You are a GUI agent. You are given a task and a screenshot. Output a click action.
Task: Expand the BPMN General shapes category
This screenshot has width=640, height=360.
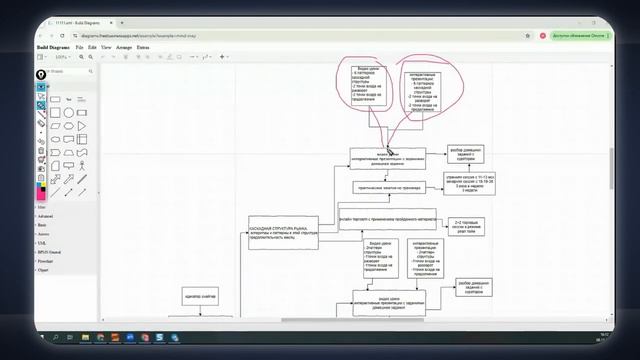49,252
